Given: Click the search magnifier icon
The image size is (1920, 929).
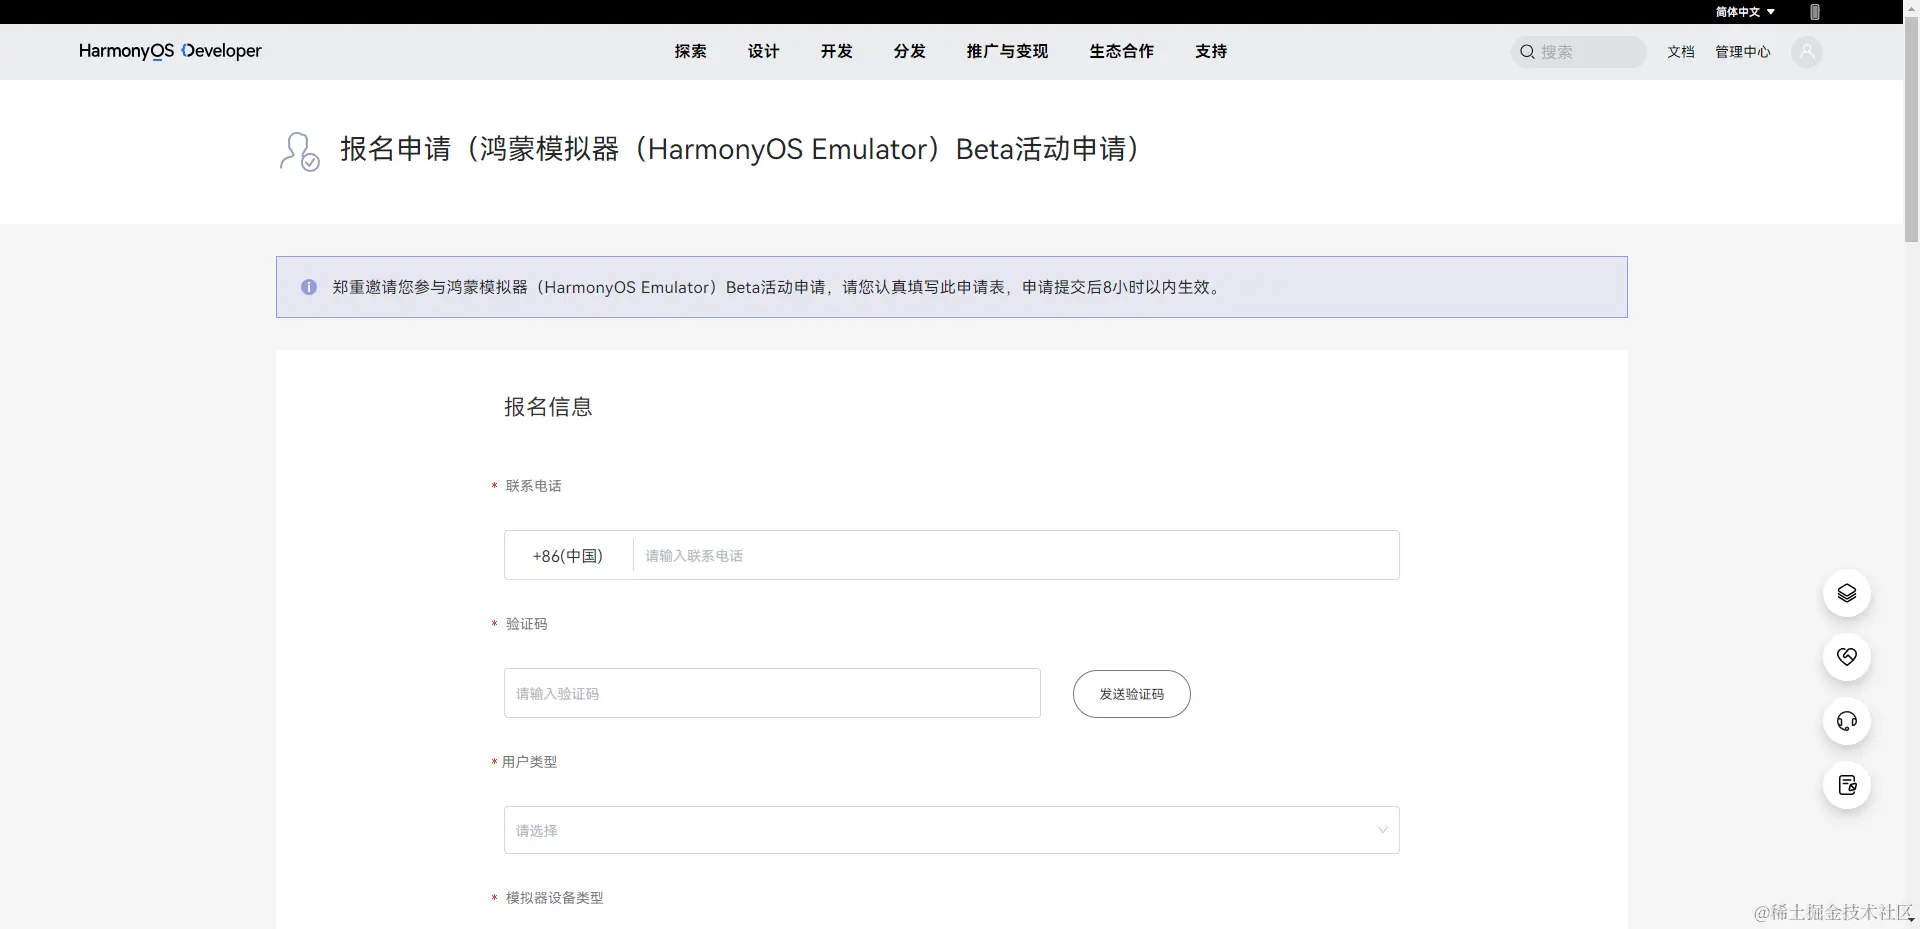Looking at the screenshot, I should click(1527, 52).
